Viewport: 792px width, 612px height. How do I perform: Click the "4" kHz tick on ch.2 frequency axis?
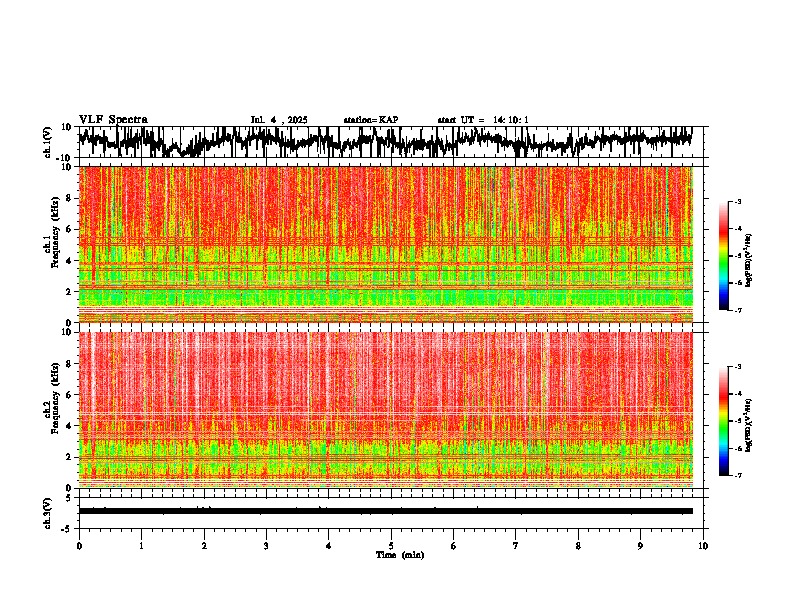coord(70,426)
